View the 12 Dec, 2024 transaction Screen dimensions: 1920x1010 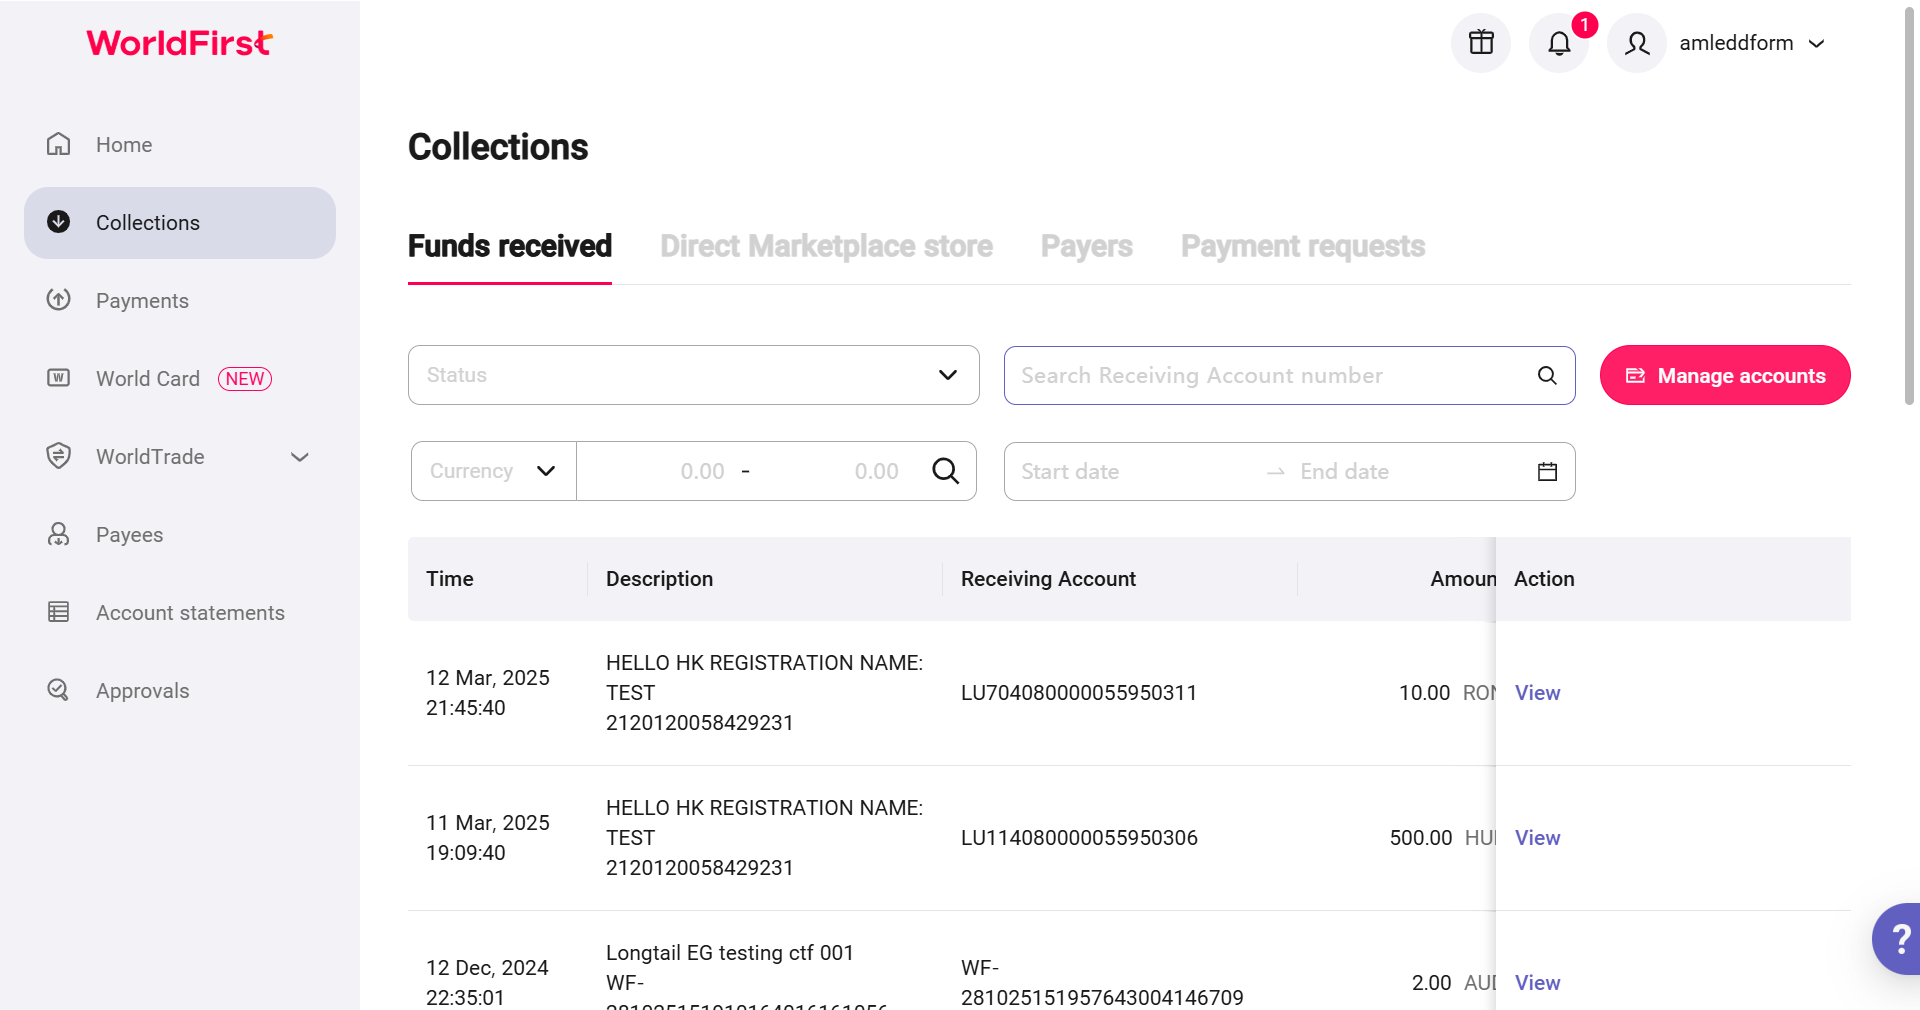[1537, 983]
